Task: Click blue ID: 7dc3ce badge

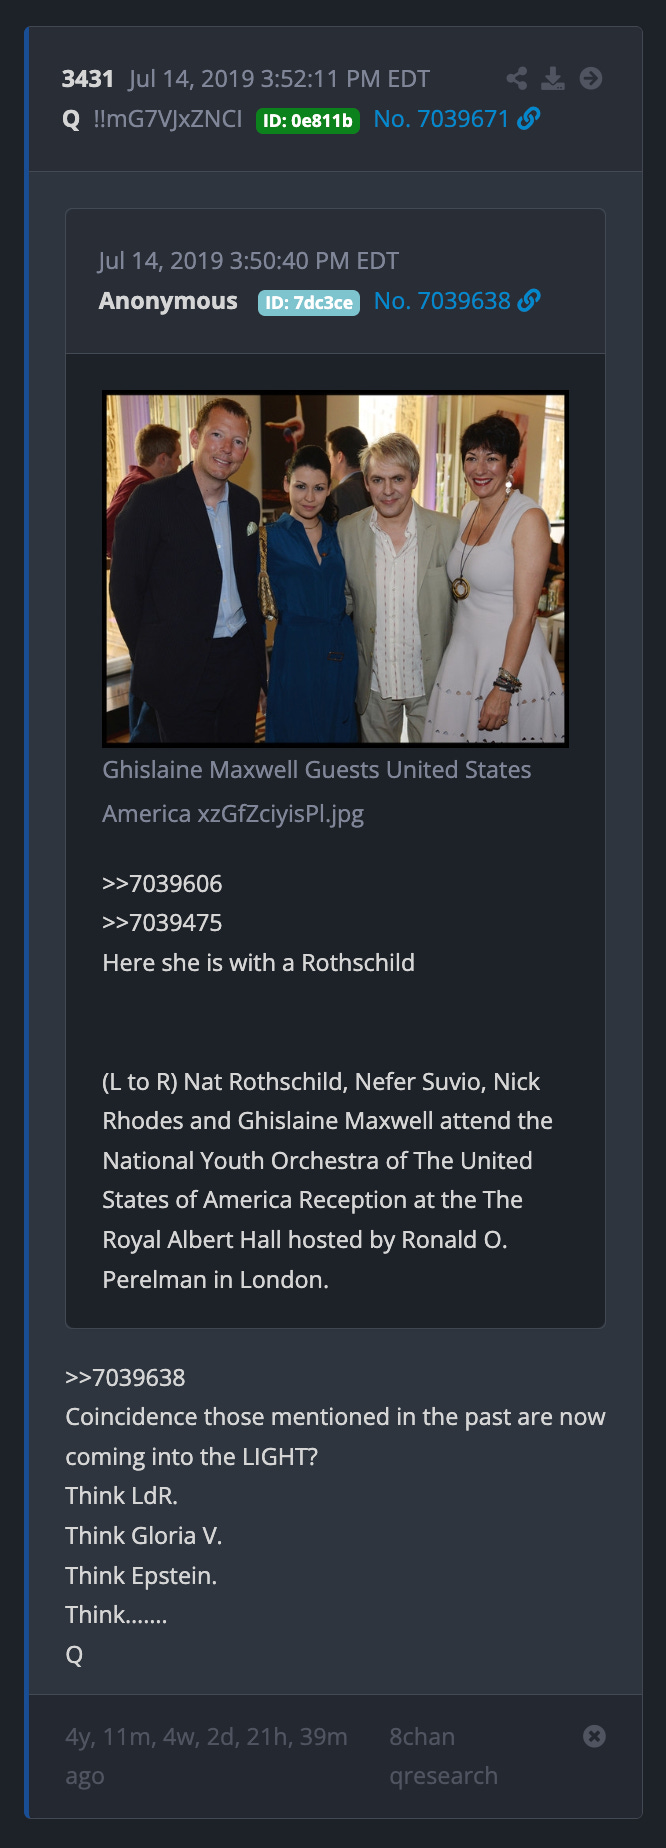Action: pyautogui.click(x=309, y=303)
